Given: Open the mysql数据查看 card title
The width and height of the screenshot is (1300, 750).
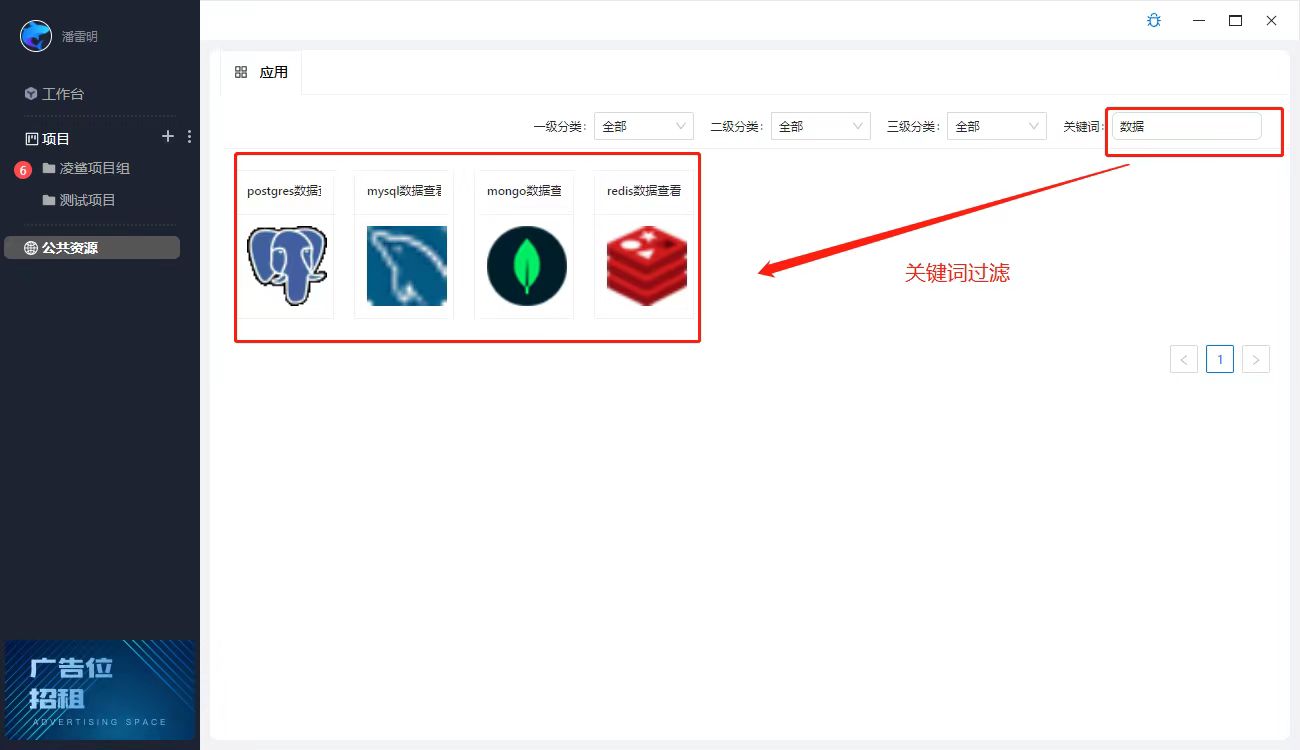Looking at the screenshot, I should click(404, 191).
